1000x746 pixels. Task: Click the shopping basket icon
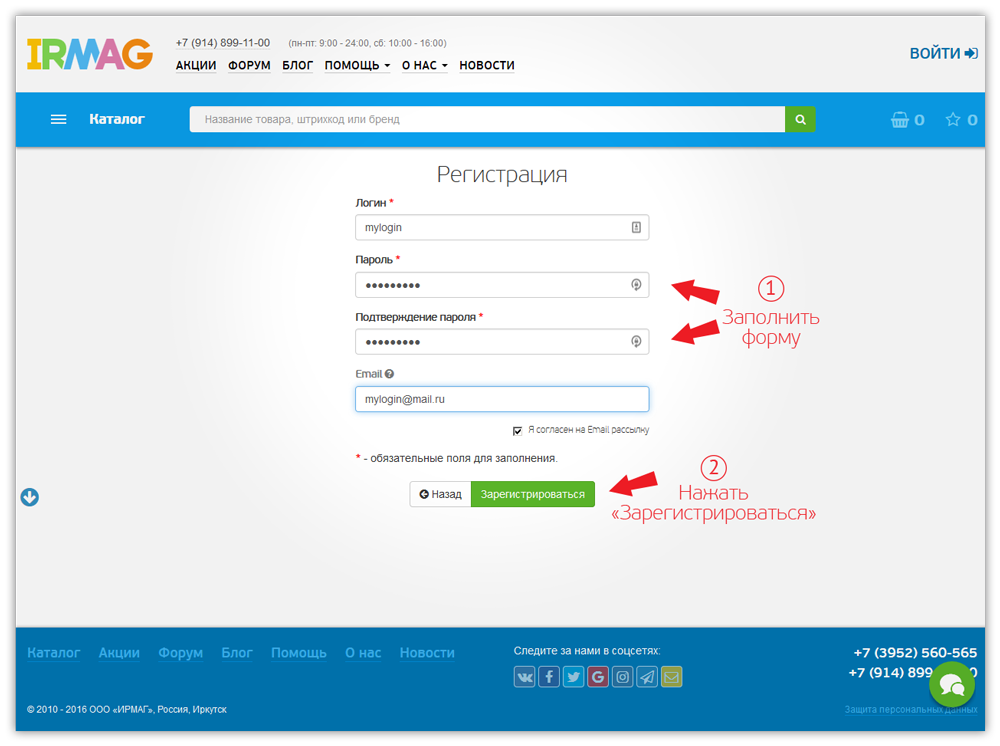pos(900,120)
